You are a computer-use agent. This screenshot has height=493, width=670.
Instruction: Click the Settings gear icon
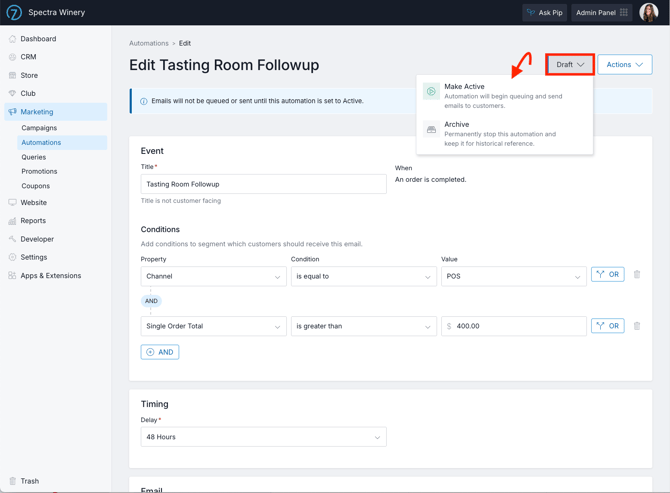[x=12, y=257]
